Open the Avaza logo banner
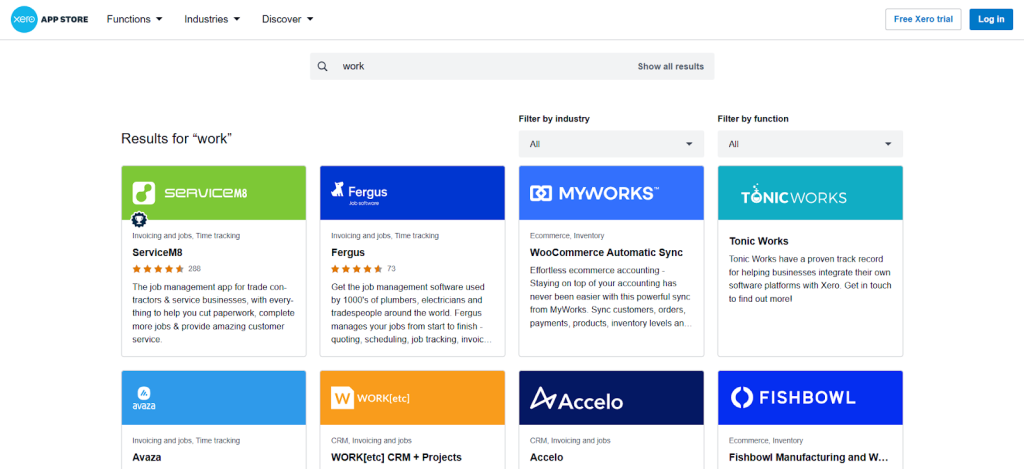The height and width of the screenshot is (469, 1024). 214,398
